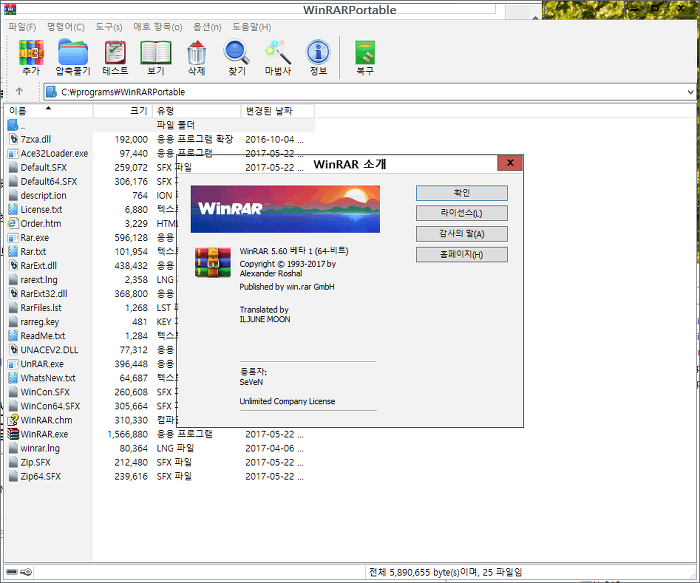Select the parent folder '..' icon row

(13, 125)
